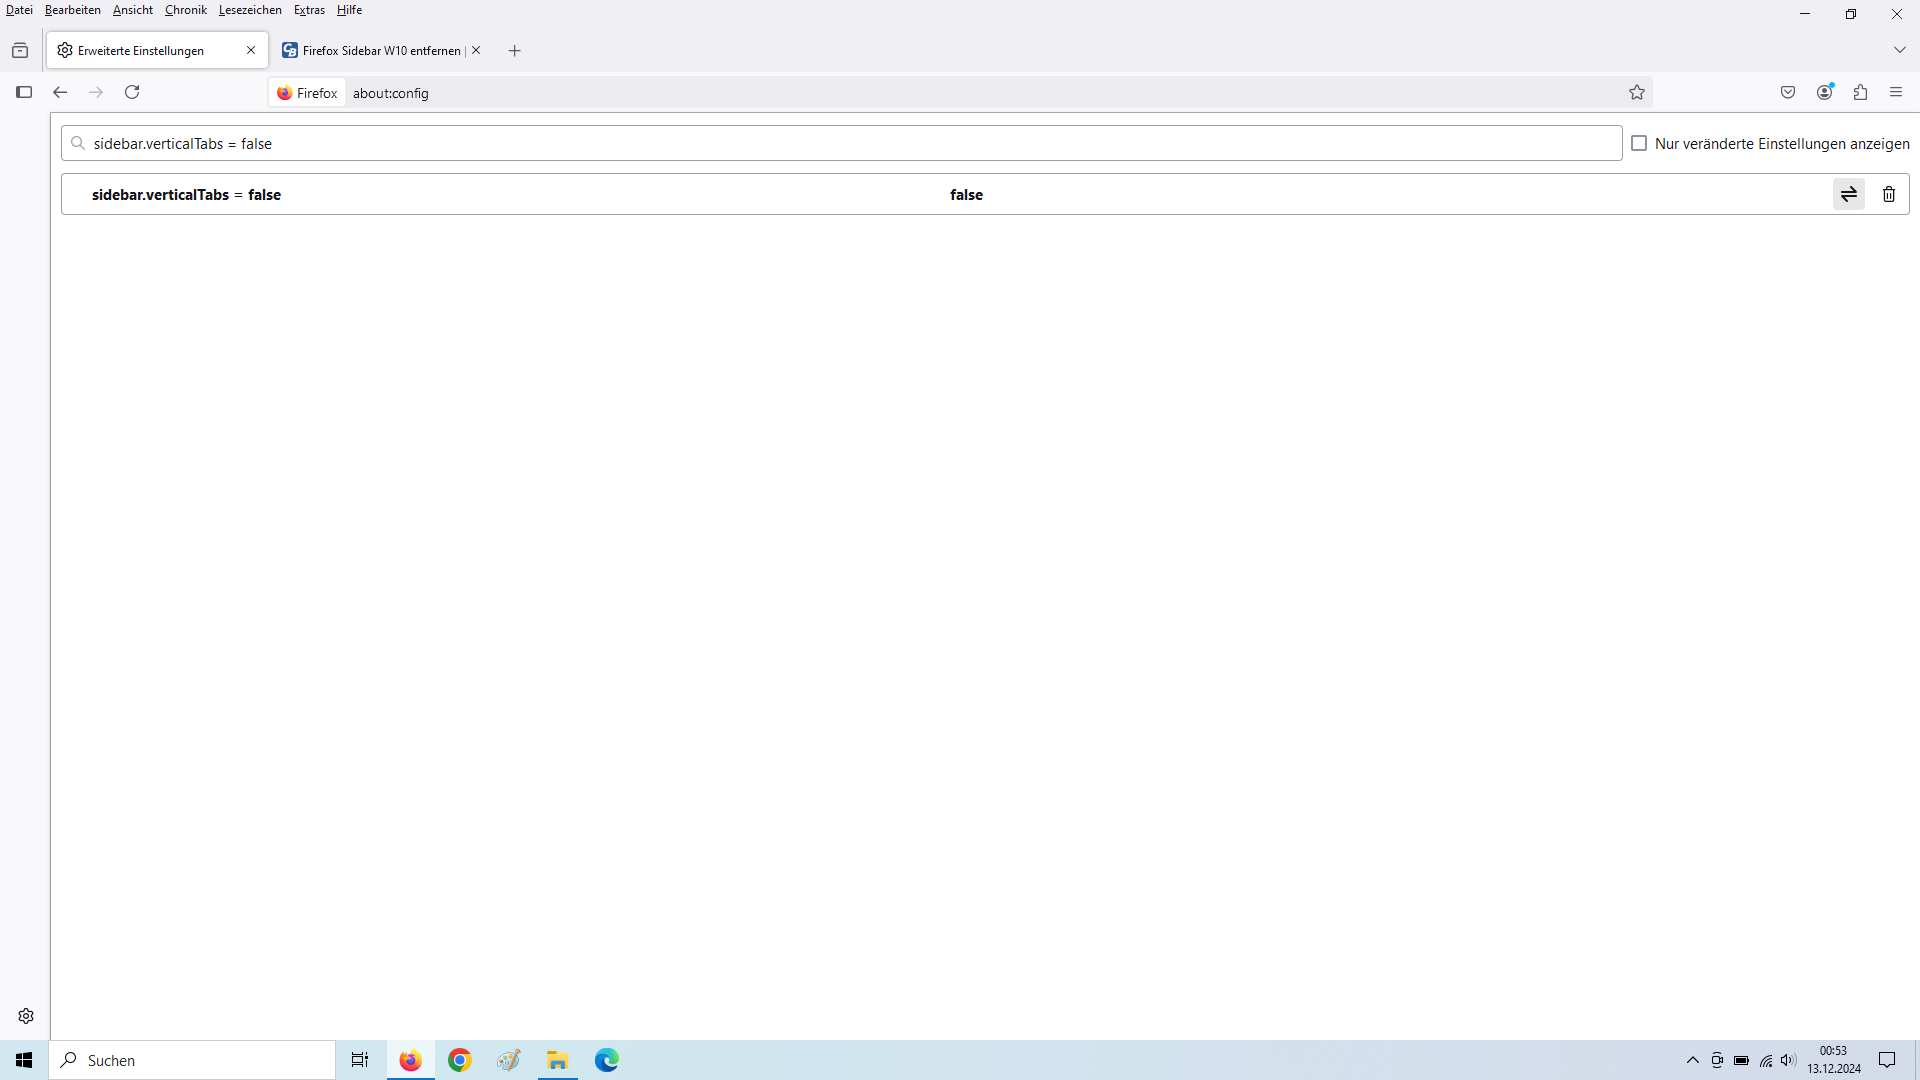
Task: Open the Extras menu
Action: (x=309, y=10)
